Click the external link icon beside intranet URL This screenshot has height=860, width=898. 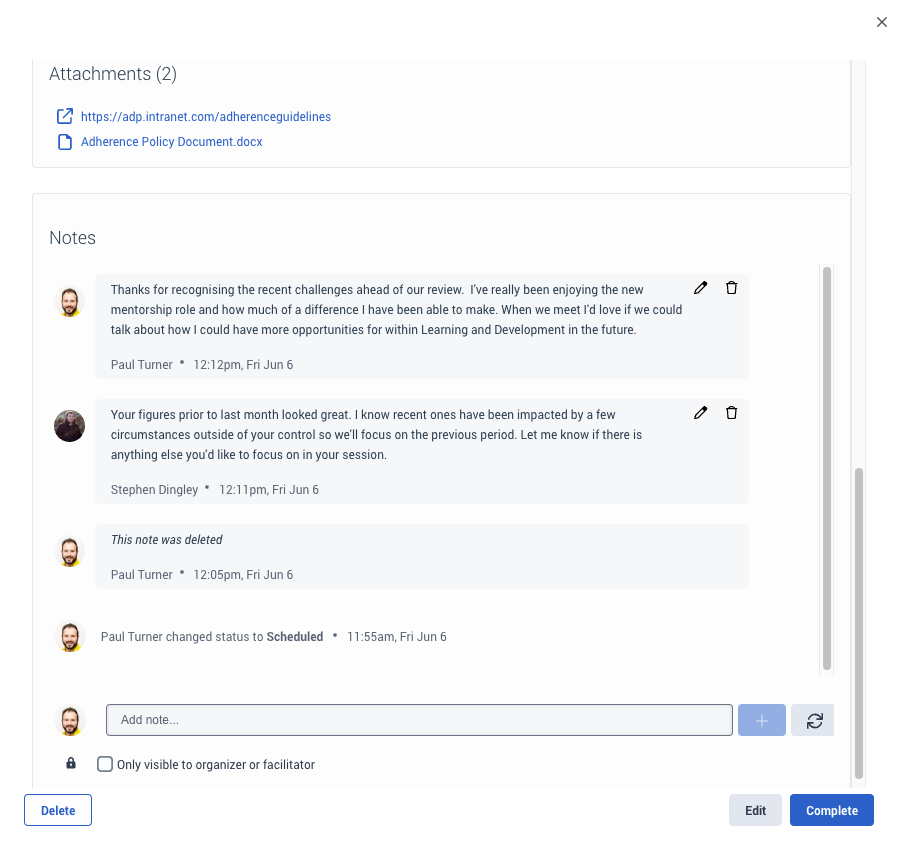coord(65,116)
